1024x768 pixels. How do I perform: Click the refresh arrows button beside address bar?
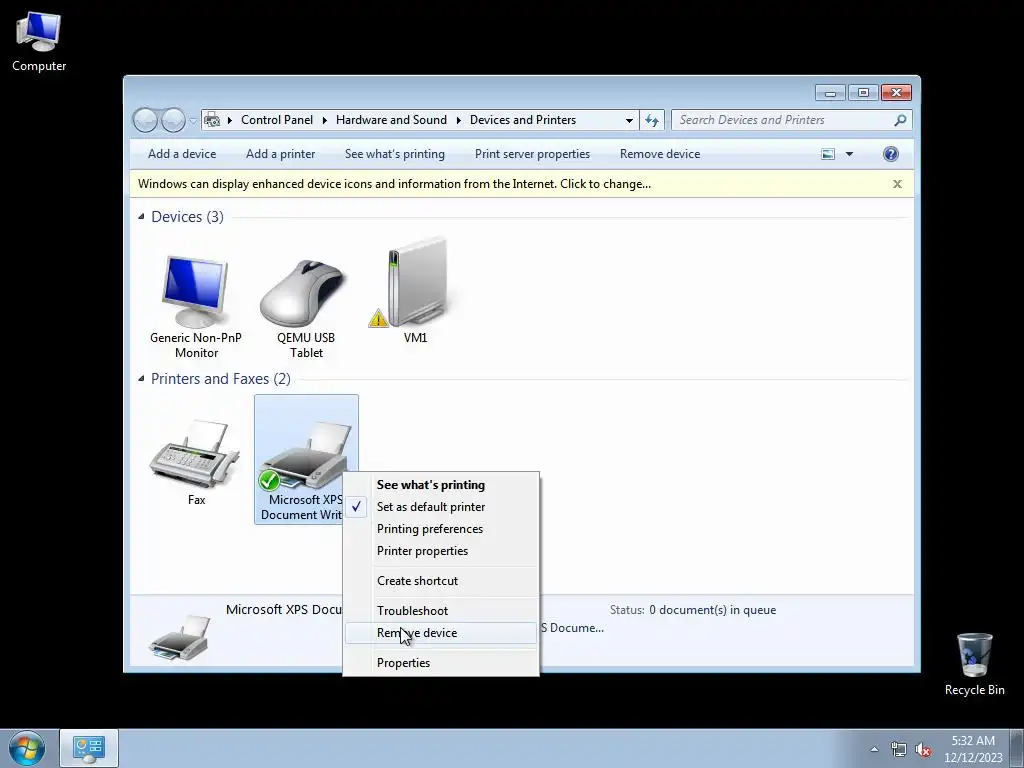coord(652,120)
